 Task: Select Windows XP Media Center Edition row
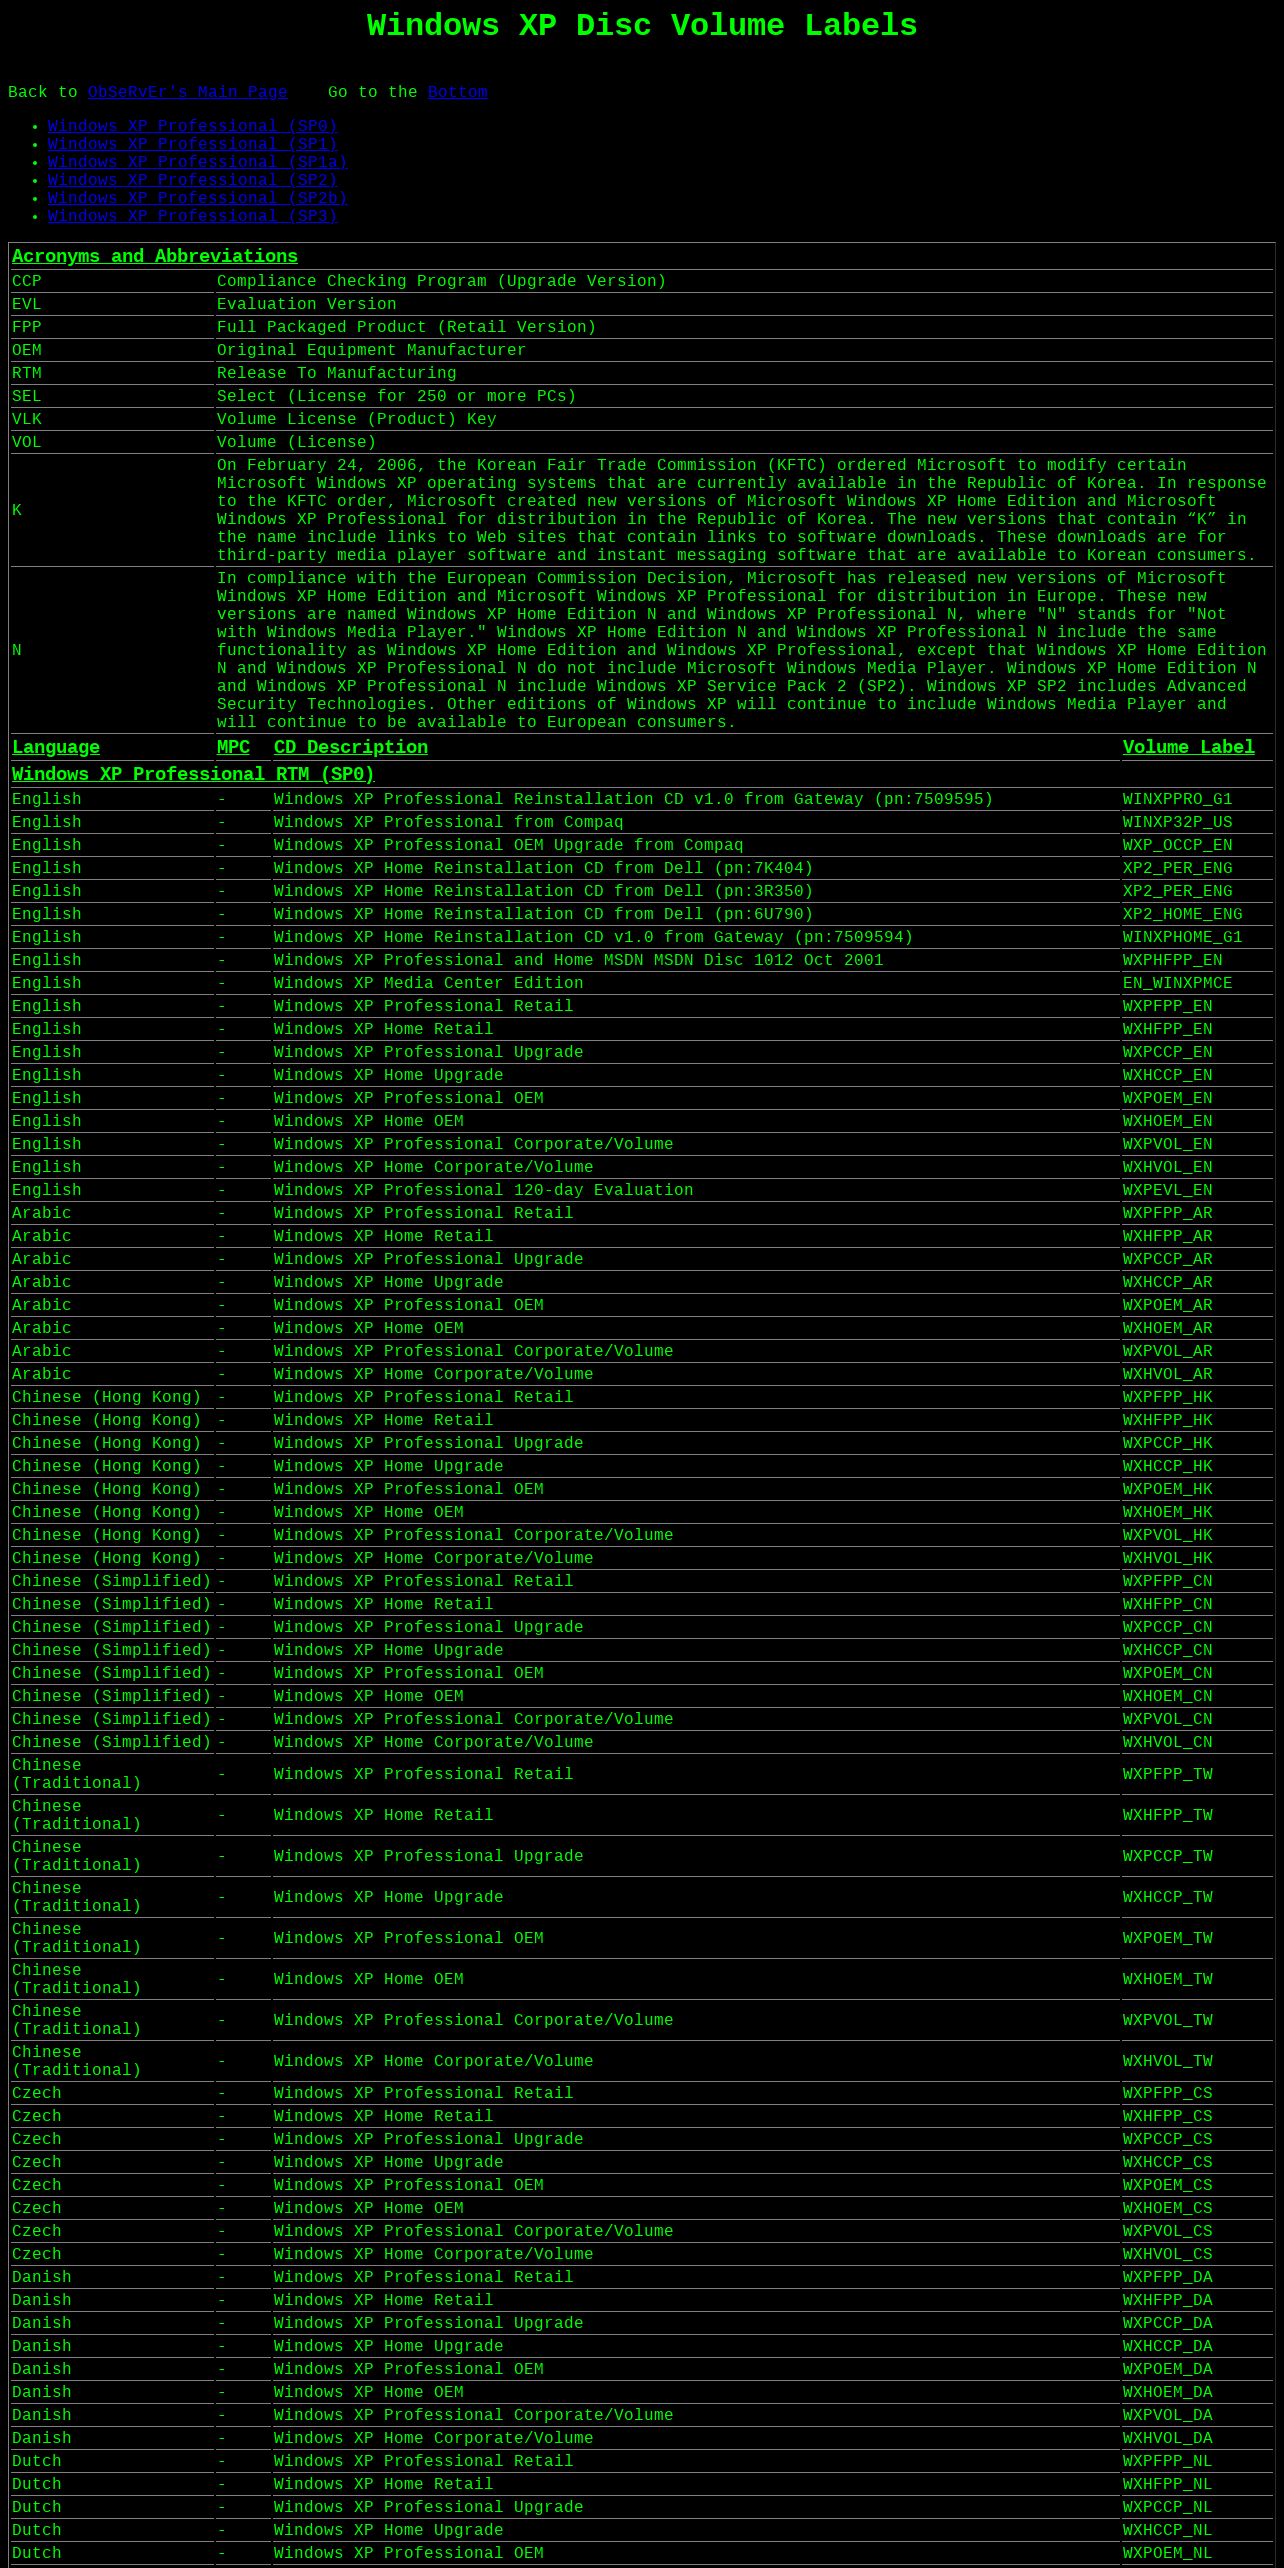tap(642, 983)
